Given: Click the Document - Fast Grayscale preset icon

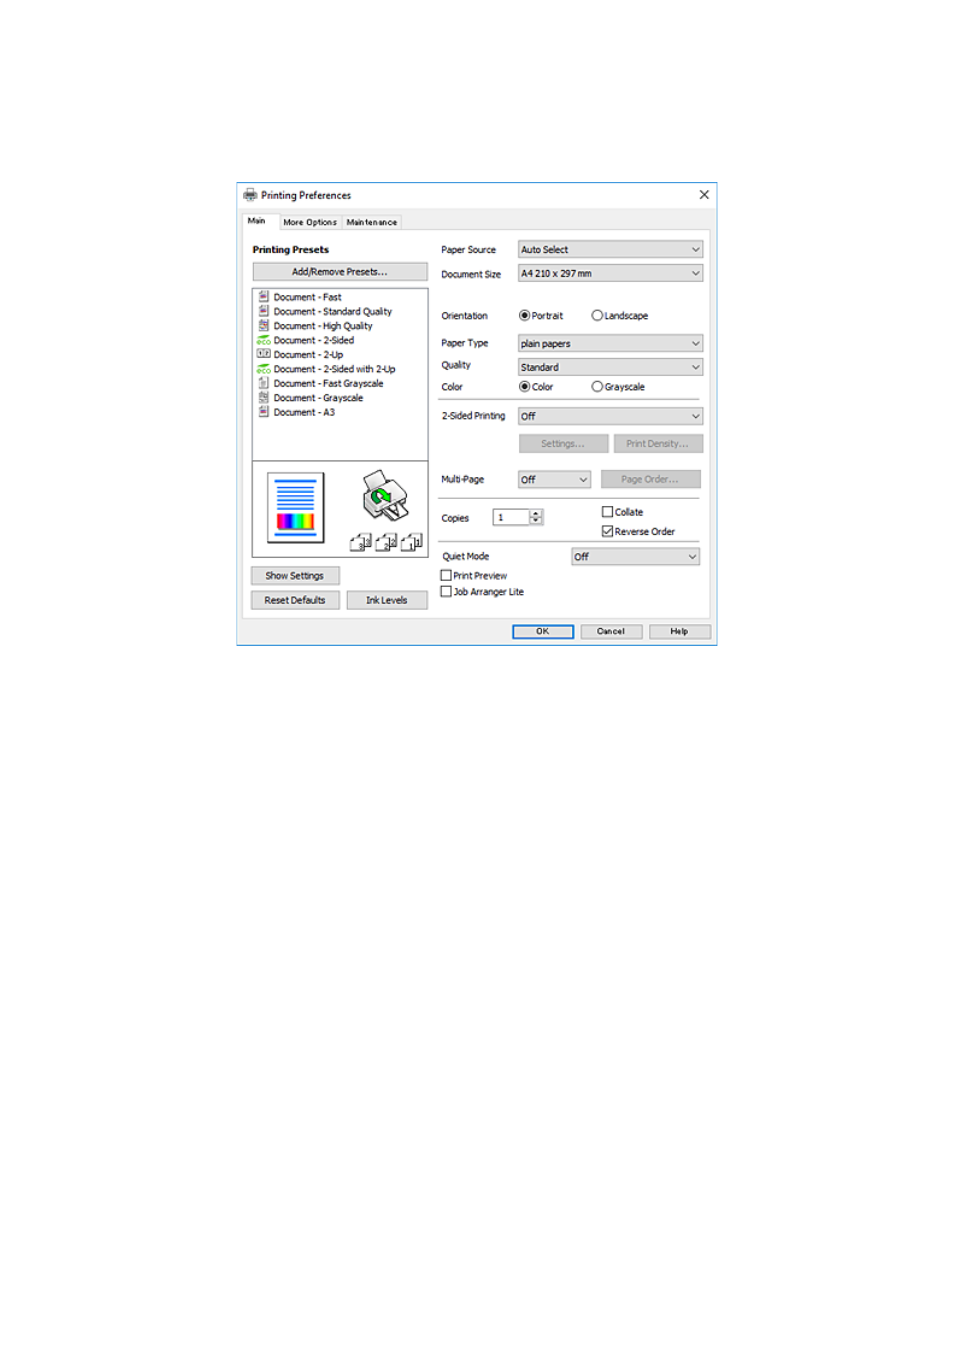Looking at the screenshot, I should 263,383.
